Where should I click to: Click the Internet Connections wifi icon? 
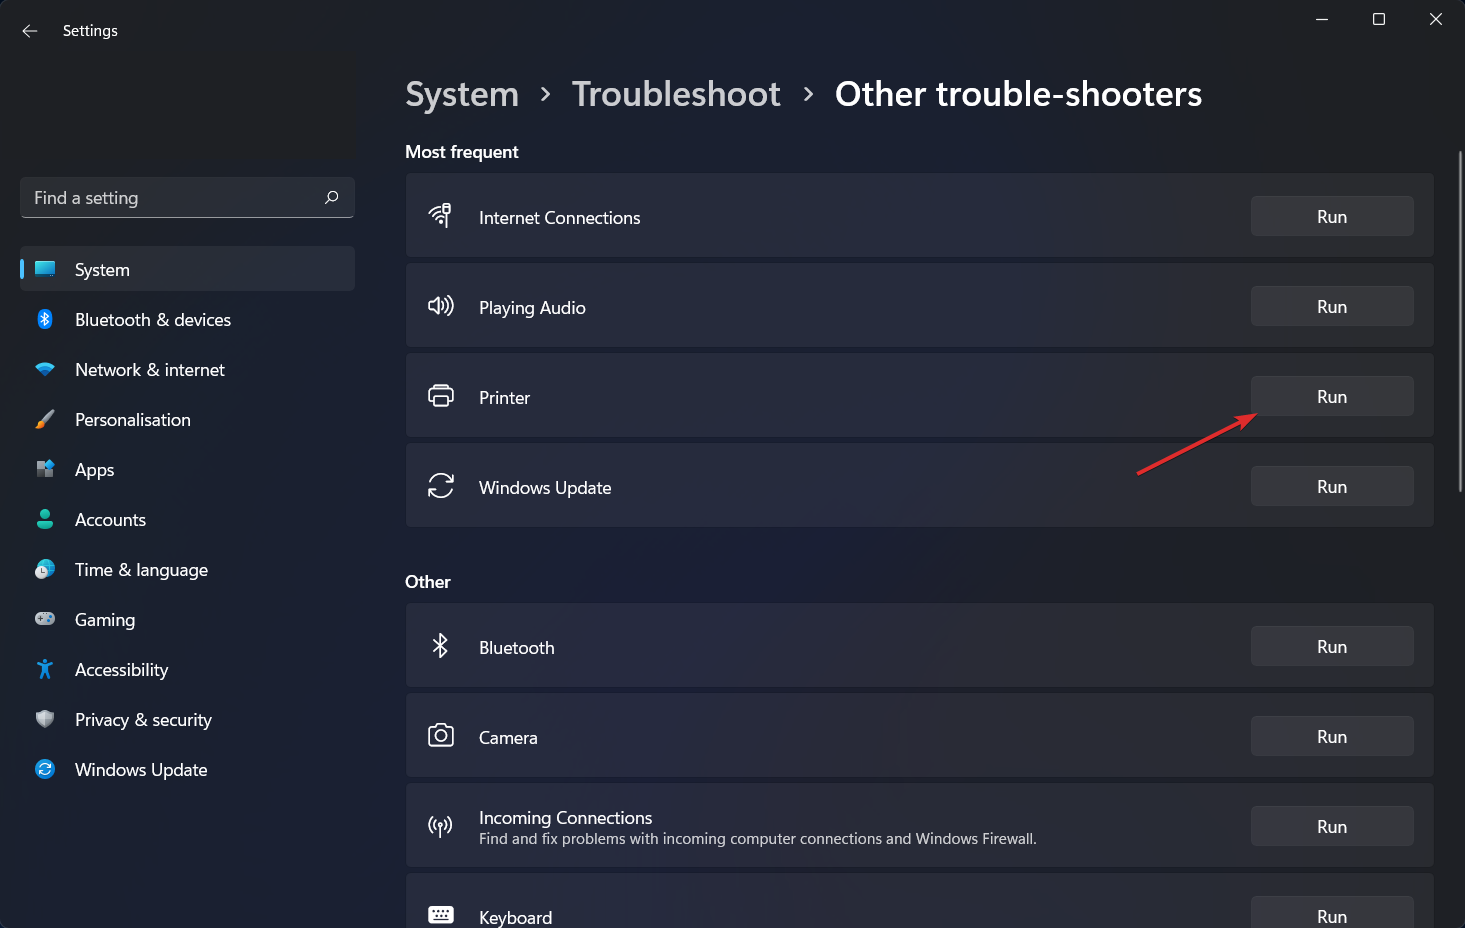(x=440, y=215)
